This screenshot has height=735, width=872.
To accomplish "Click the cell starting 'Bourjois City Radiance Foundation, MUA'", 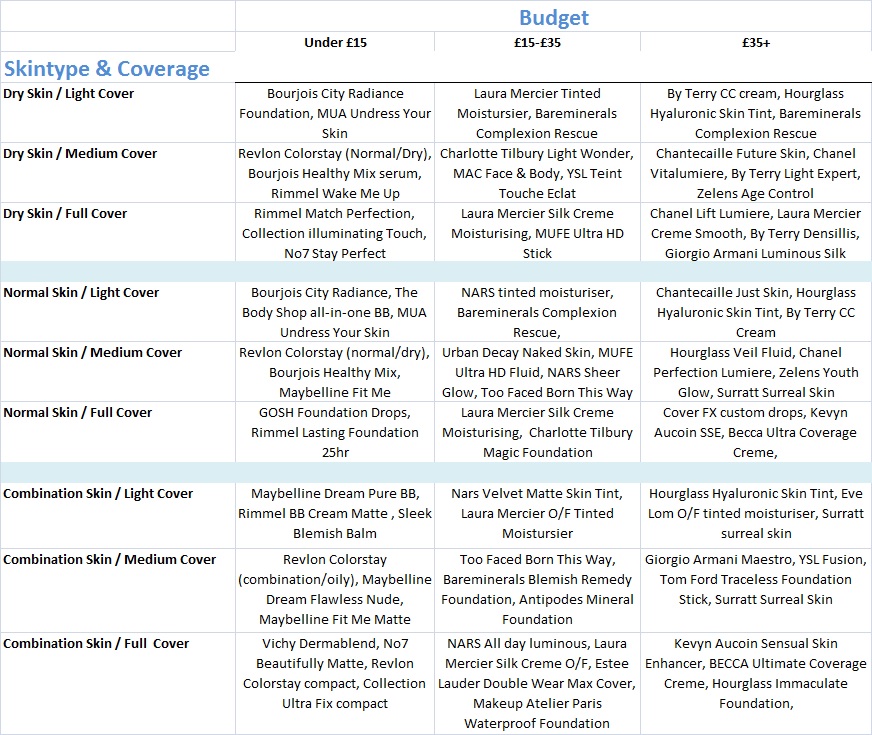I will tap(335, 113).
